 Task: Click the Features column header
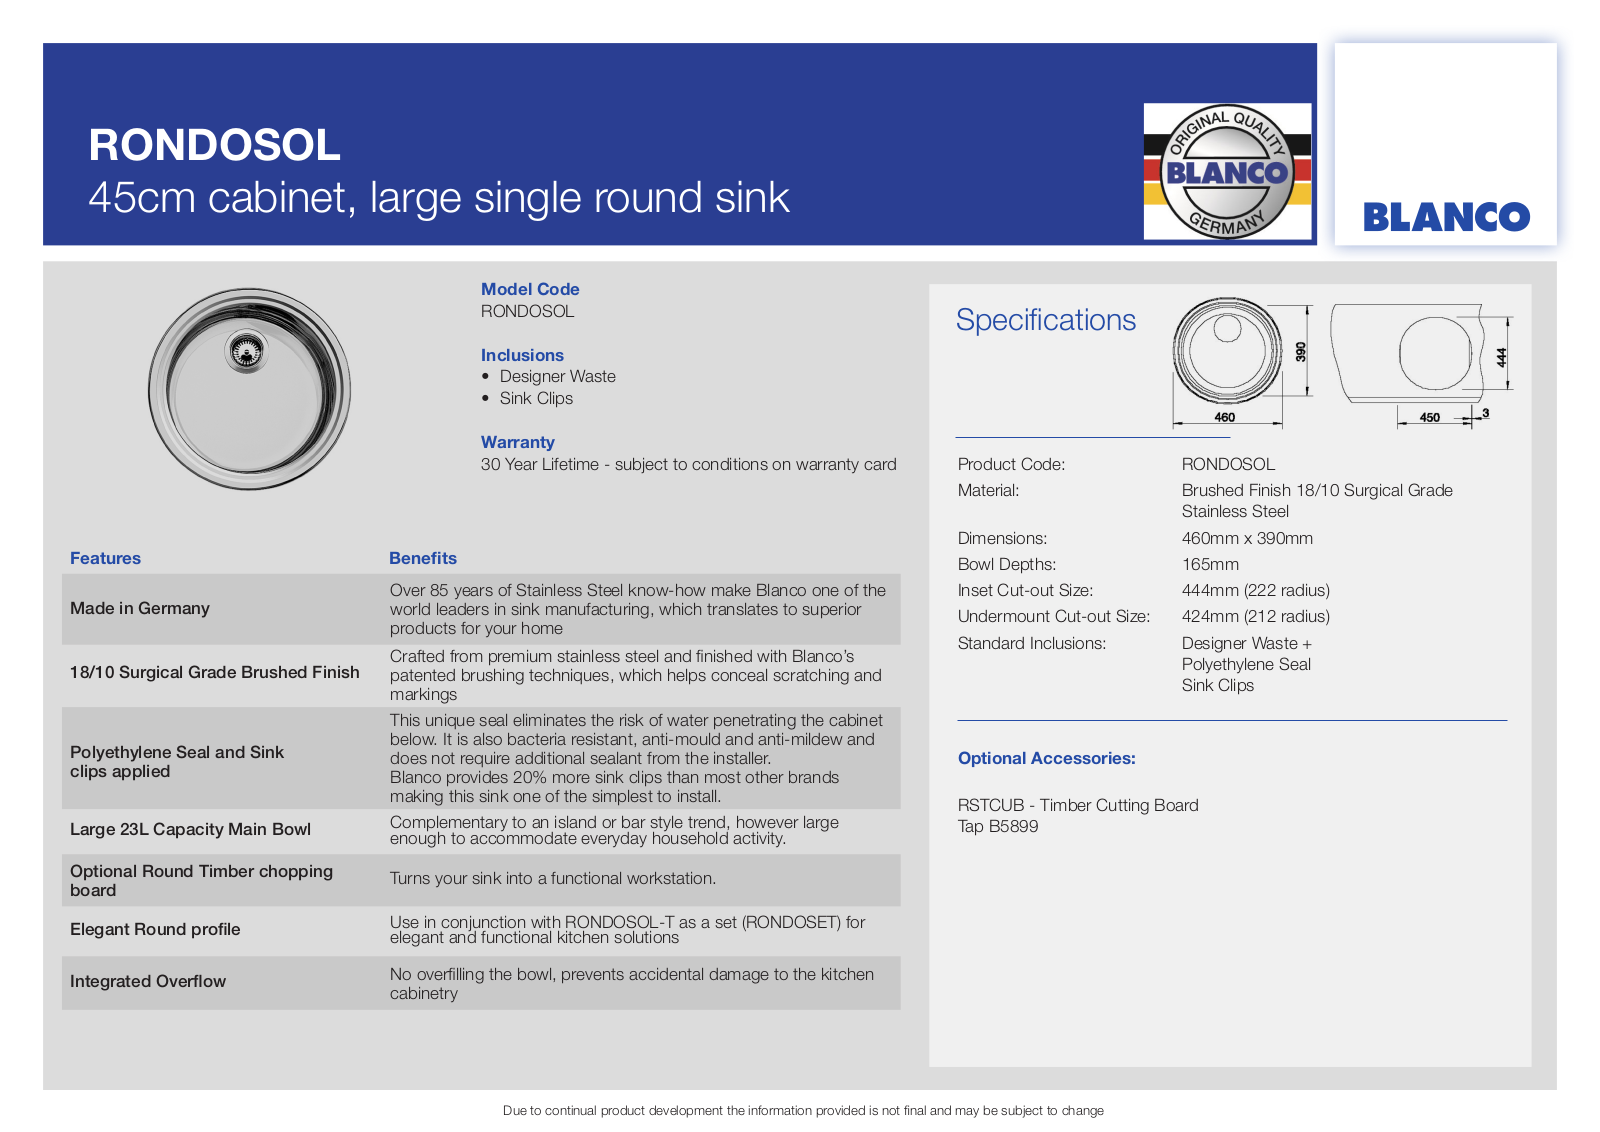click(x=105, y=558)
